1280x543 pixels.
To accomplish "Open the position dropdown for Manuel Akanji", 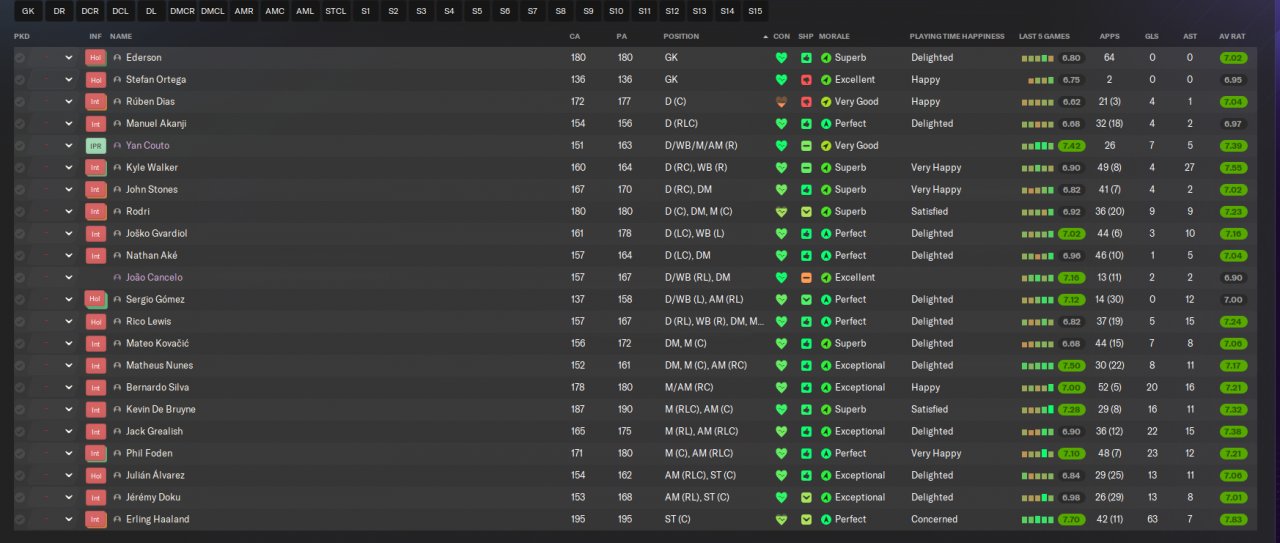I will point(69,124).
